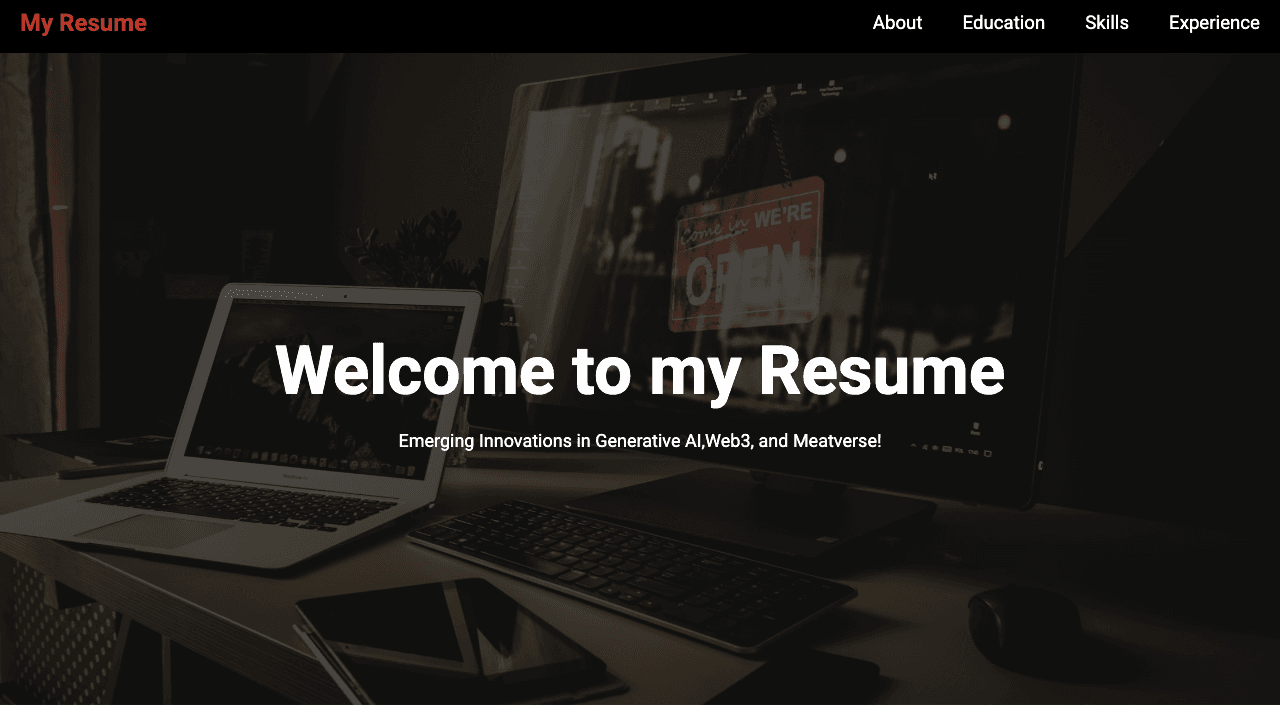Click Experience at the top right

pos(1214,22)
